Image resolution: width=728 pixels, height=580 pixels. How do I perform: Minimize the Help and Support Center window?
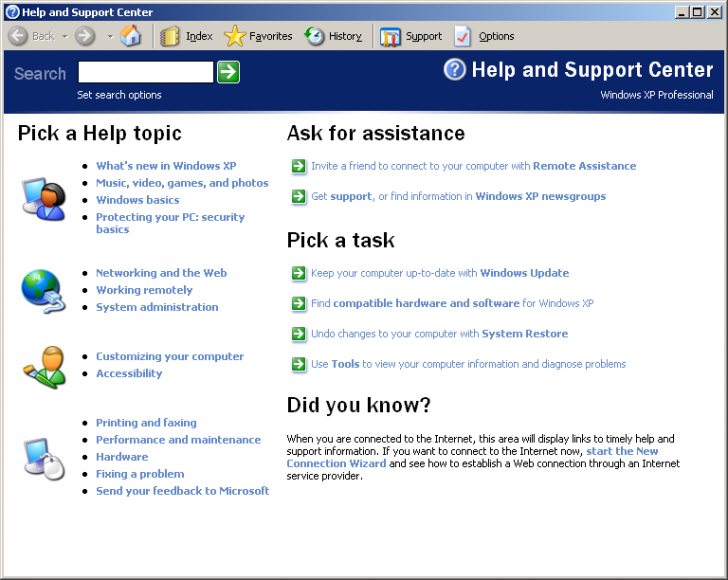[x=681, y=12]
